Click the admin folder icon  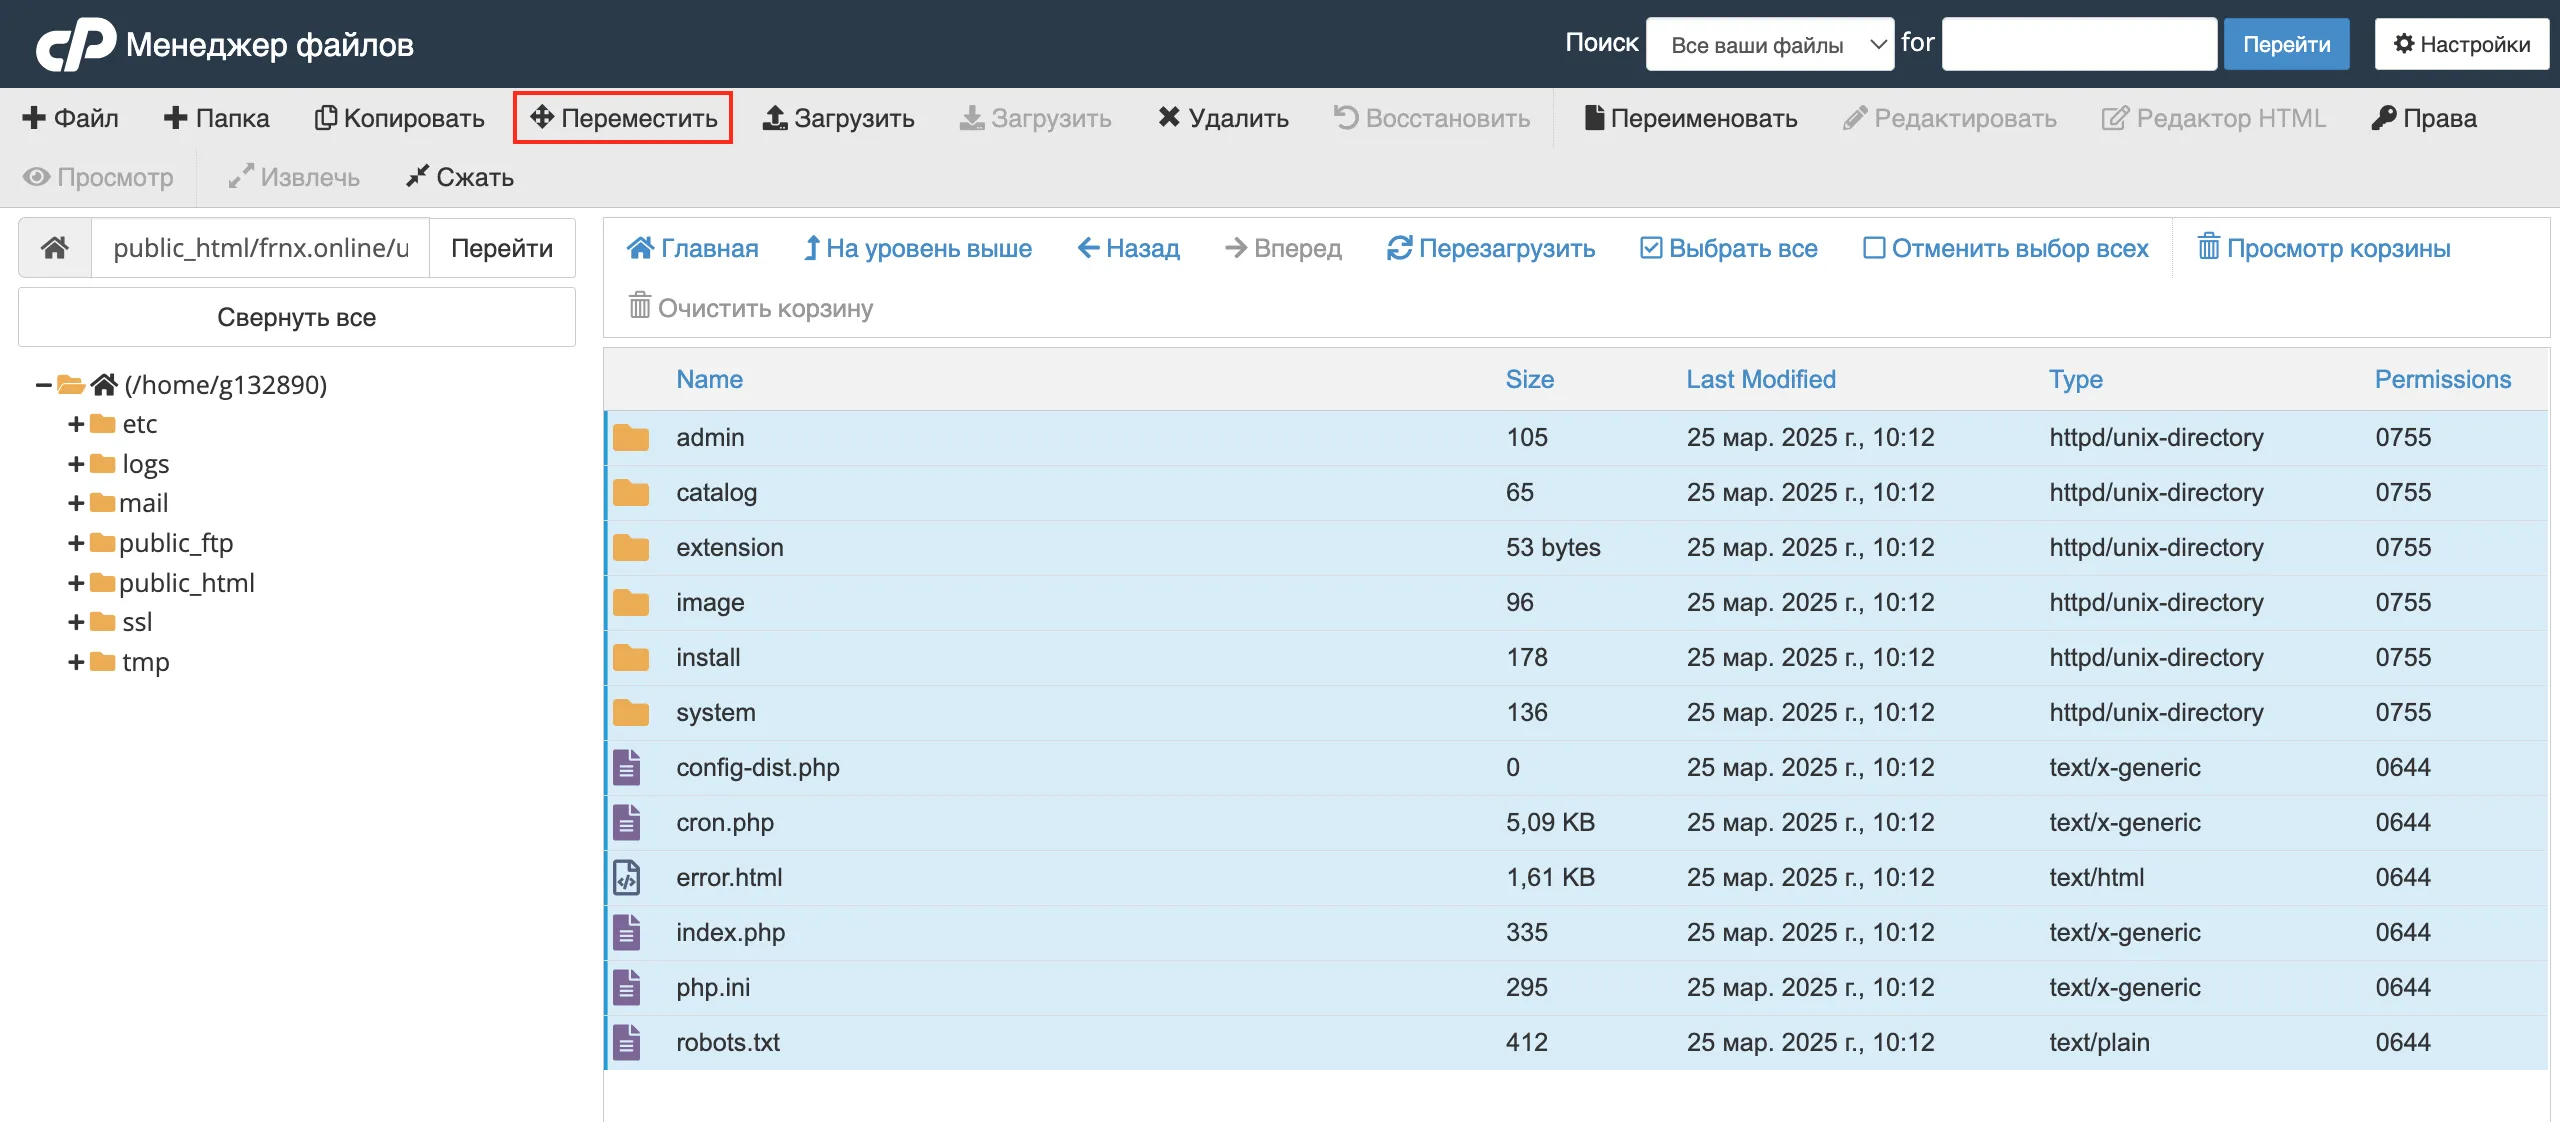tap(631, 438)
